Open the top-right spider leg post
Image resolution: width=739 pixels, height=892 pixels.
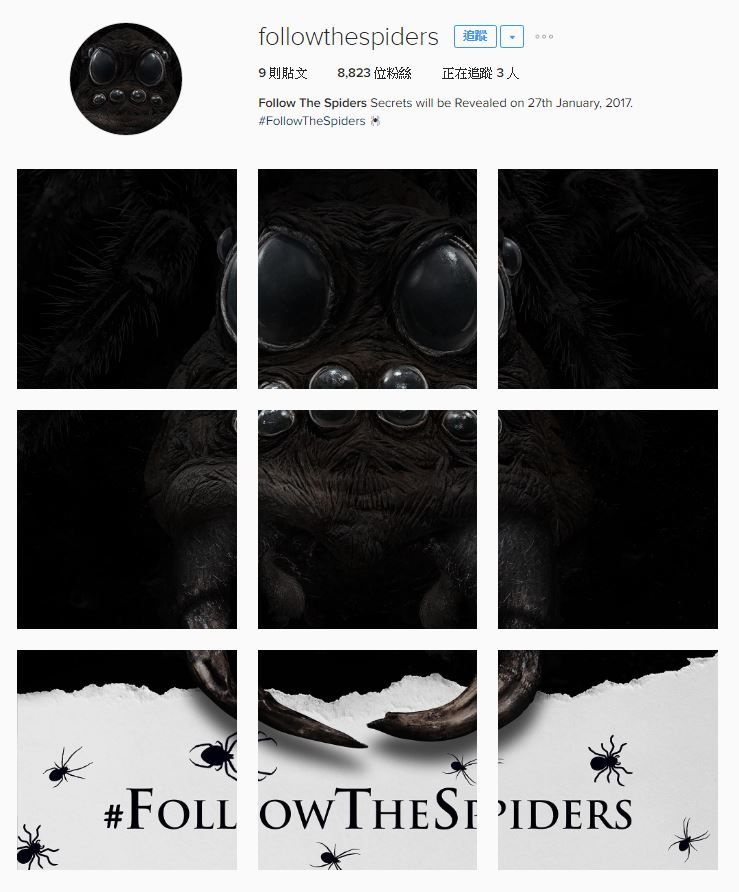(x=608, y=279)
